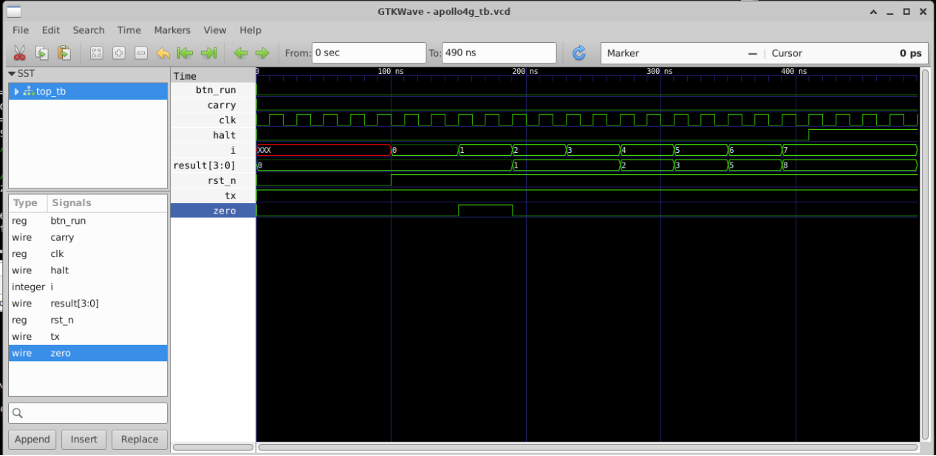The width and height of the screenshot is (936, 456).
Task: Click the Zoom Out icon
Action: [140, 53]
